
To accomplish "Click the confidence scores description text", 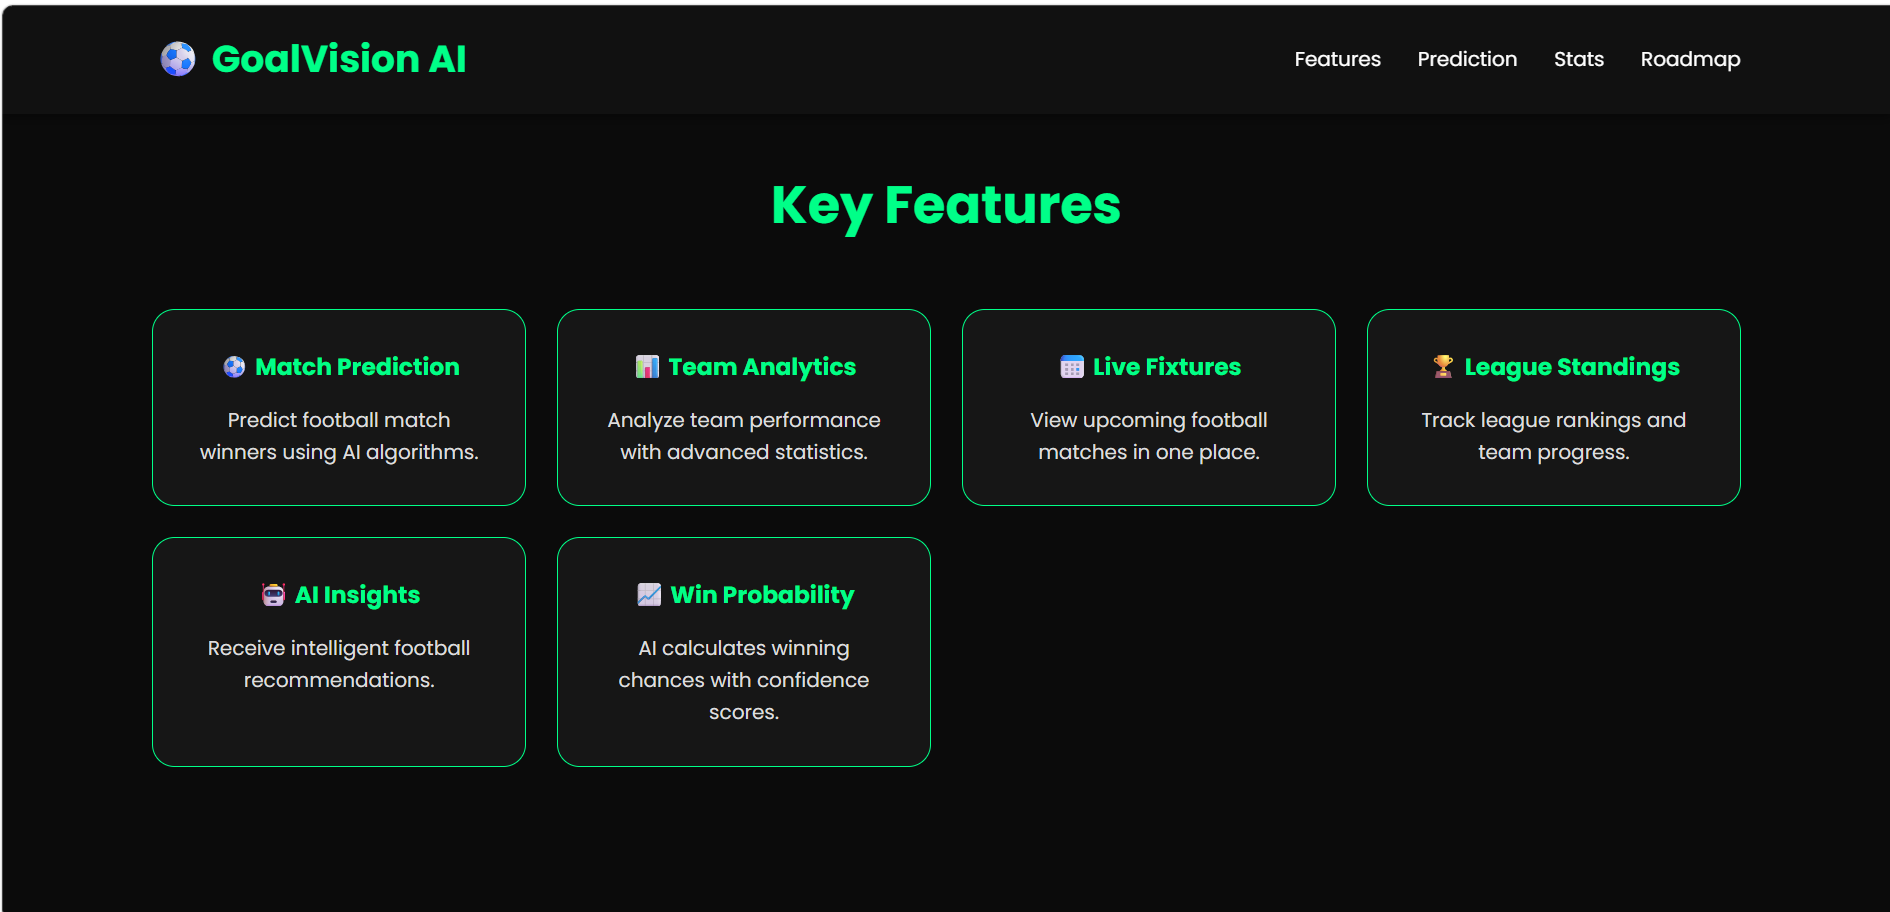I will pyautogui.click(x=744, y=680).
